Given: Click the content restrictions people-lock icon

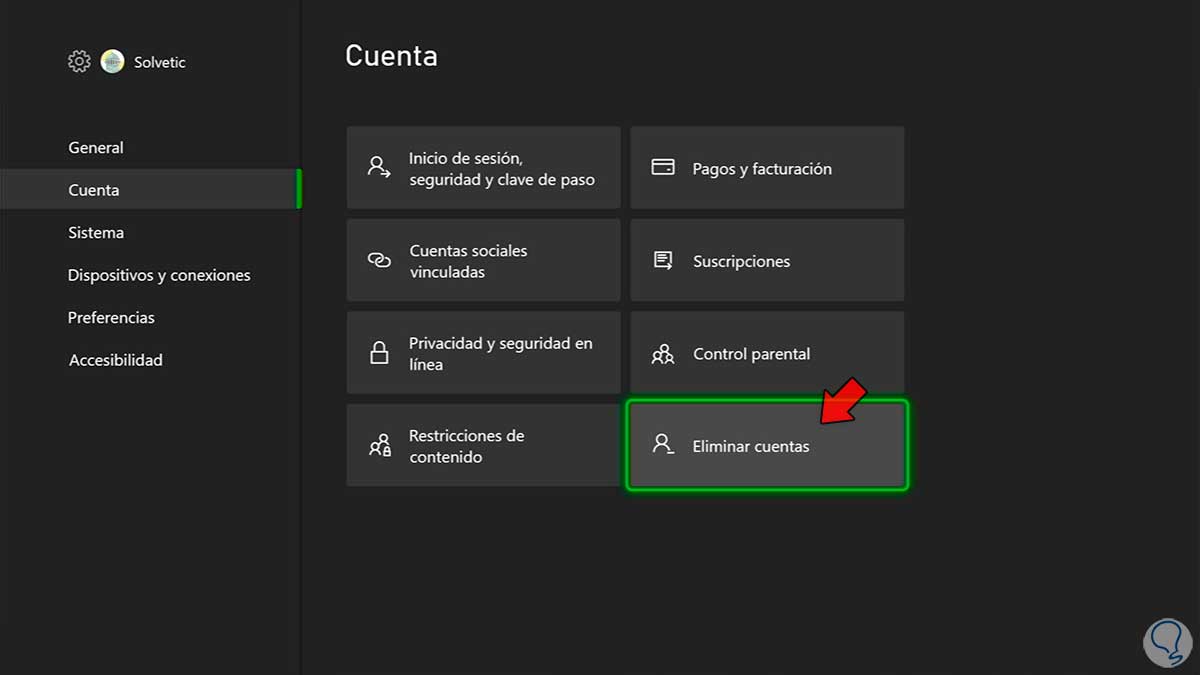Looking at the screenshot, I should tap(379, 446).
